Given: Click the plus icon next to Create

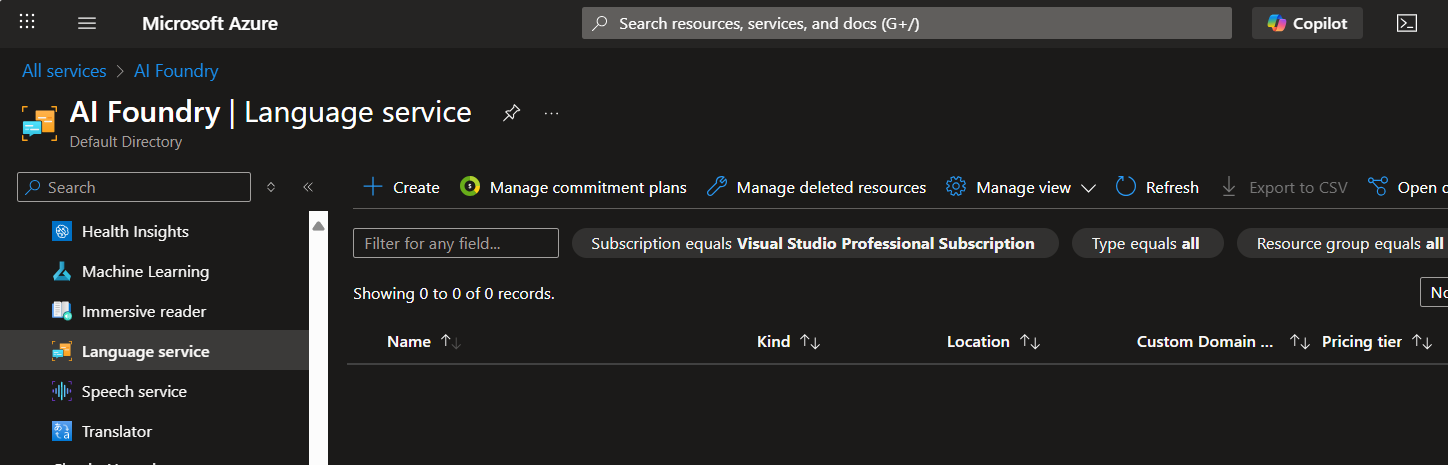Looking at the screenshot, I should [372, 187].
